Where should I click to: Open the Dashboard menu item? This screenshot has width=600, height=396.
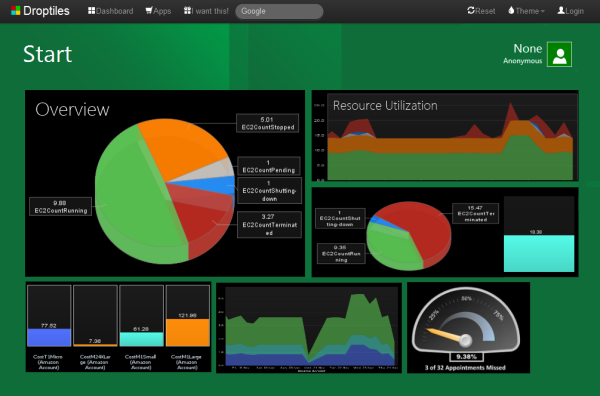(x=111, y=11)
